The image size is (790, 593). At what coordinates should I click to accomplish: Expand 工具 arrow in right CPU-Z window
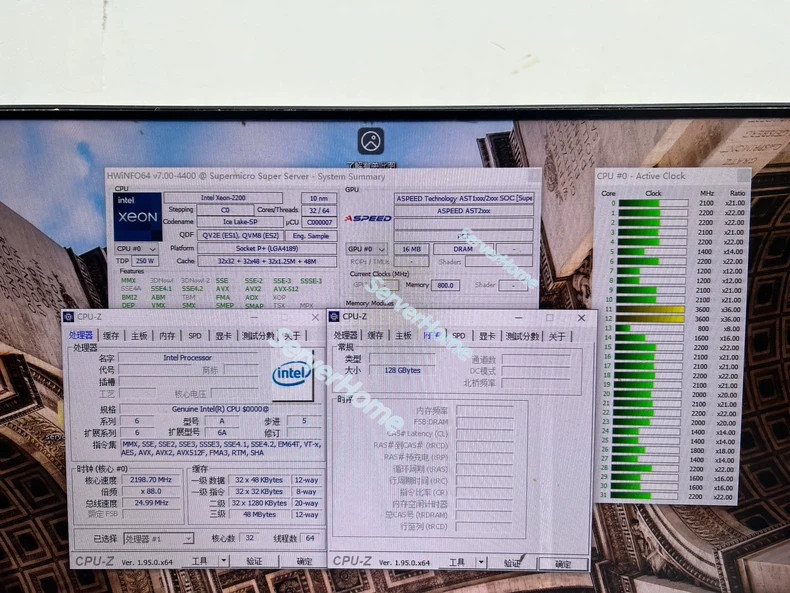pyautogui.click(x=481, y=562)
